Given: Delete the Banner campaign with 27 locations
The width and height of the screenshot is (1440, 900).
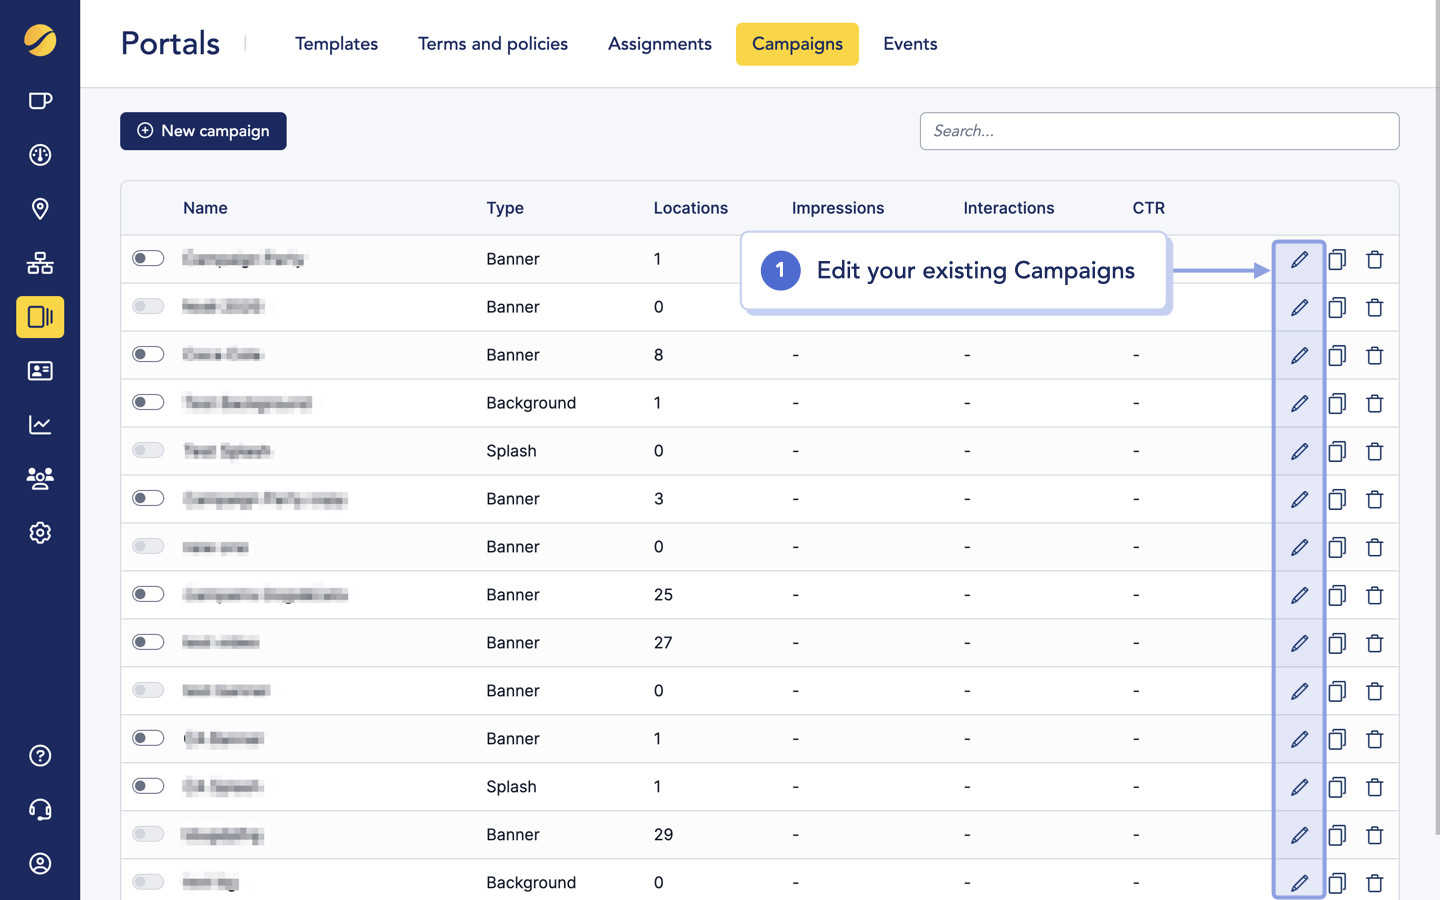Looking at the screenshot, I should point(1375,643).
